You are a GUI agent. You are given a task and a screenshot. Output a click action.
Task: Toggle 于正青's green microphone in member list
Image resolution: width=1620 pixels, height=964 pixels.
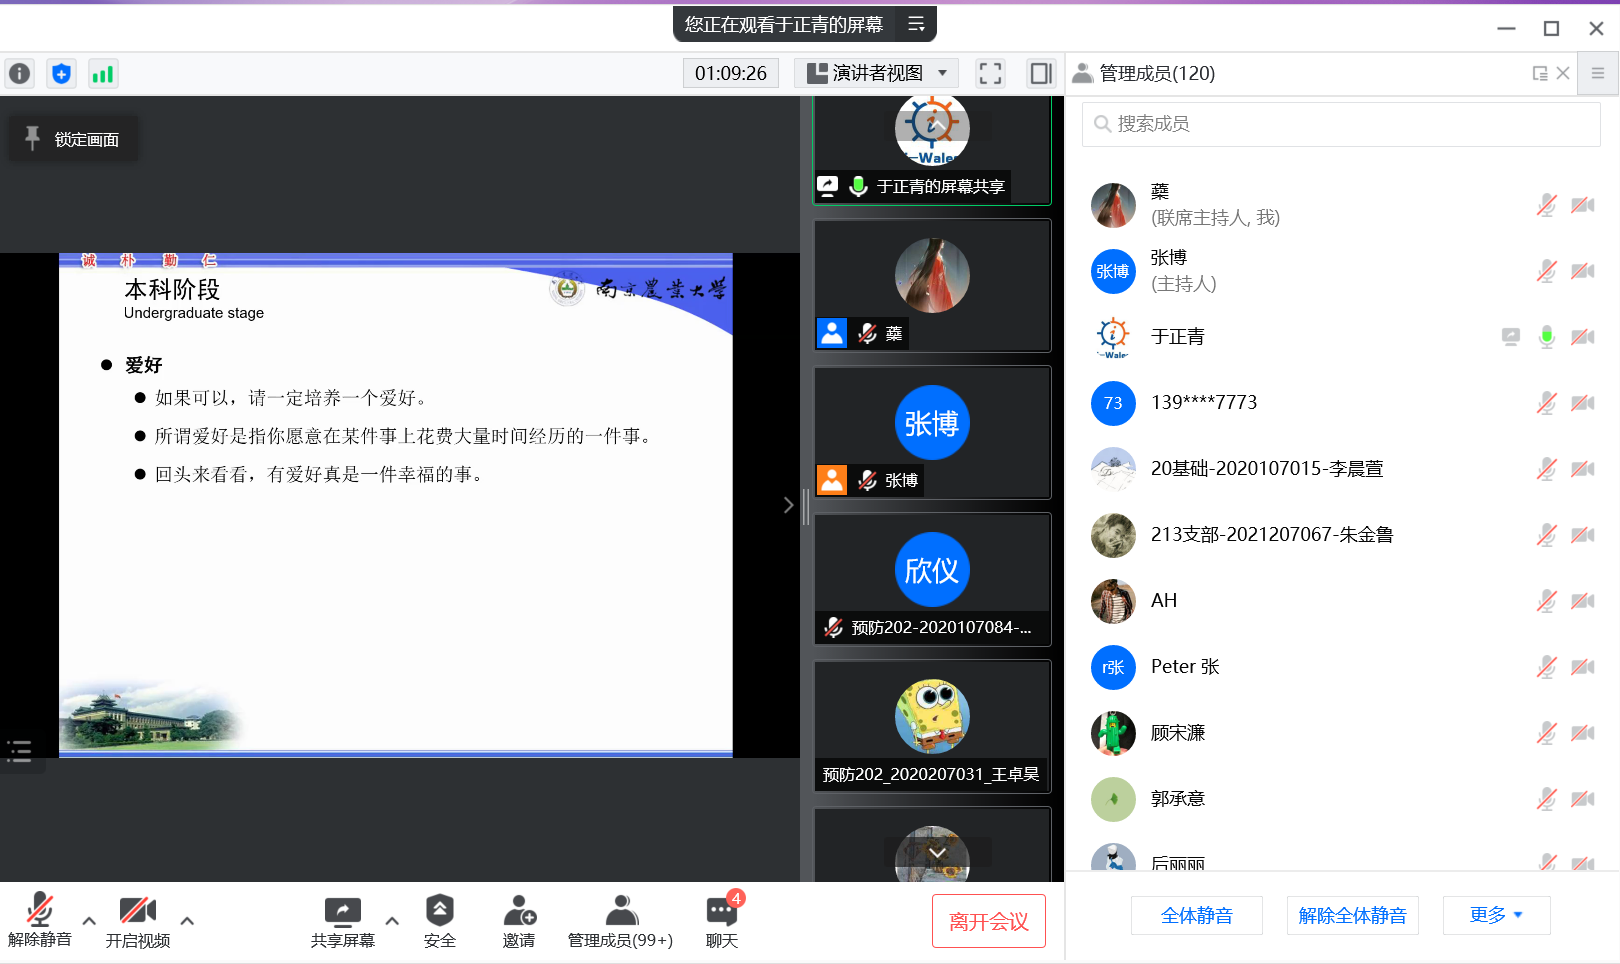1546,337
